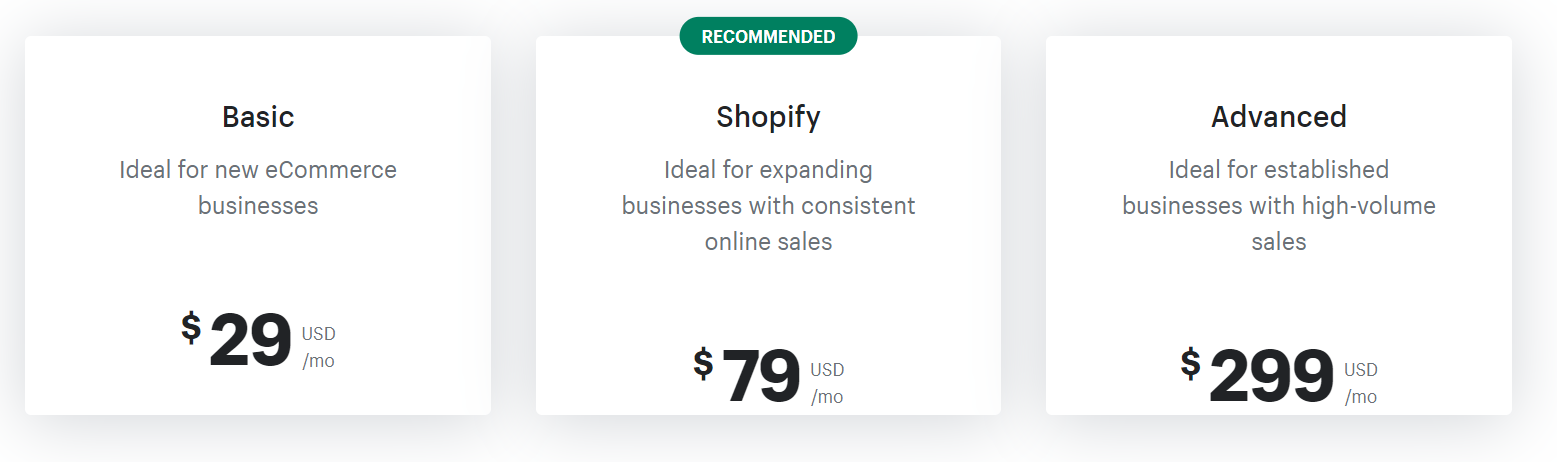Click the green RECOMMENDED badge
The width and height of the screenshot is (1557, 462).
pos(768,36)
